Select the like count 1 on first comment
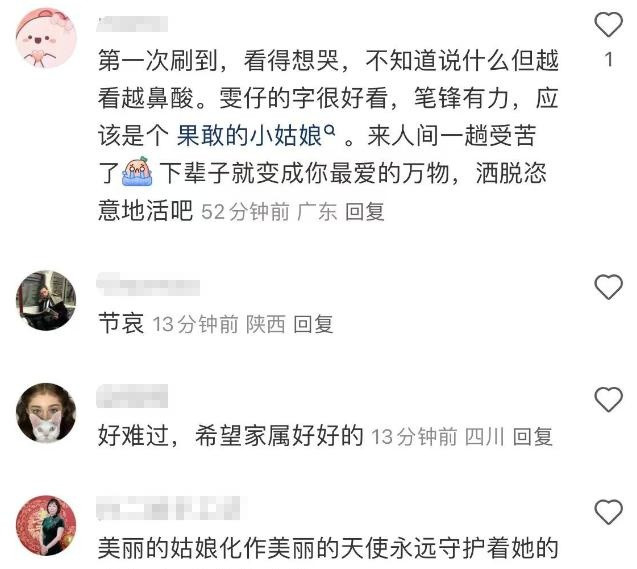Viewport: 637px width, 569px height. pos(609,60)
